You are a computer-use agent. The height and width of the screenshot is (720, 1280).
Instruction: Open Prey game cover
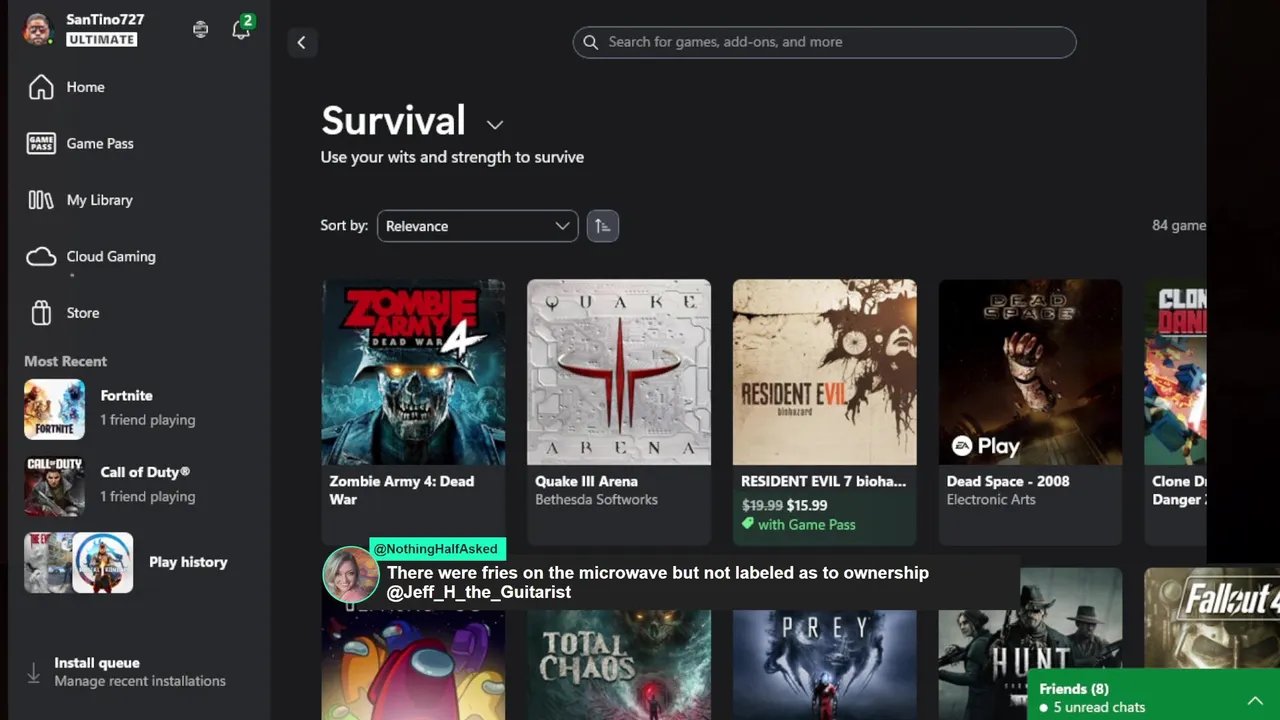click(824, 665)
